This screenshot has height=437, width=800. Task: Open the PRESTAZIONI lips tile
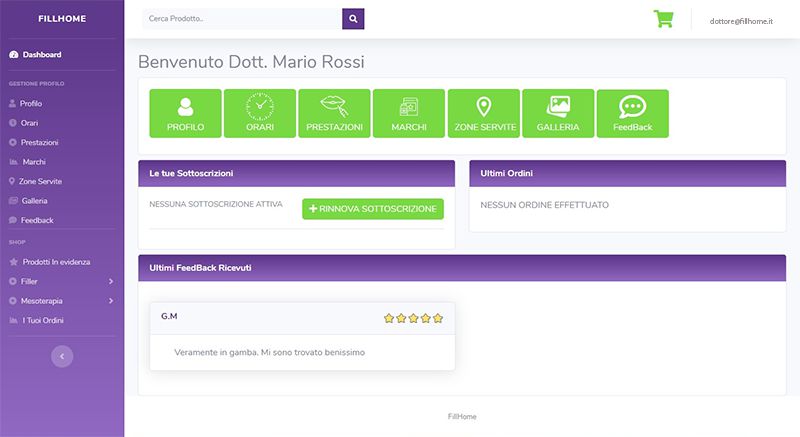[334, 113]
